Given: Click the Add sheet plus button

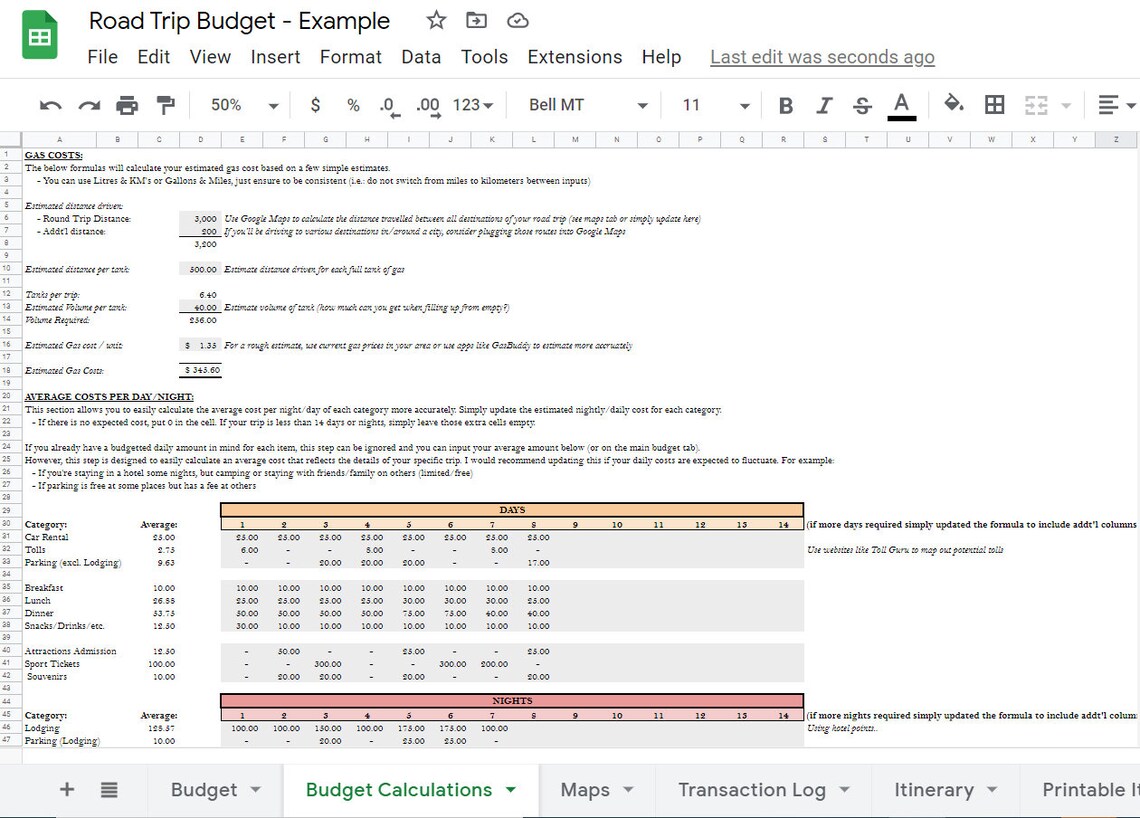Looking at the screenshot, I should point(66,789).
